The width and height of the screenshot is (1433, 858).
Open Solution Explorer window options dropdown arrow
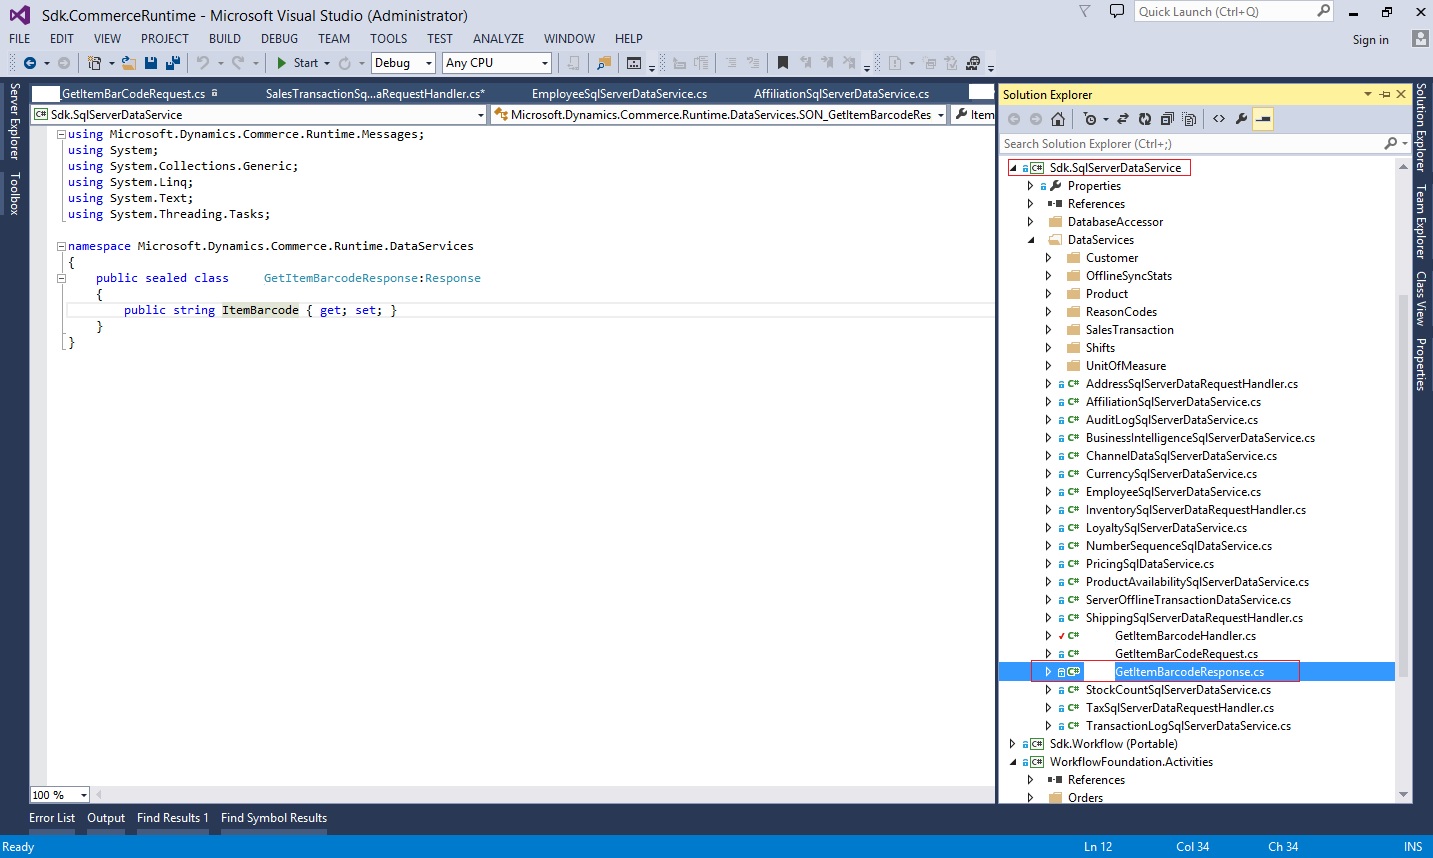point(1367,95)
